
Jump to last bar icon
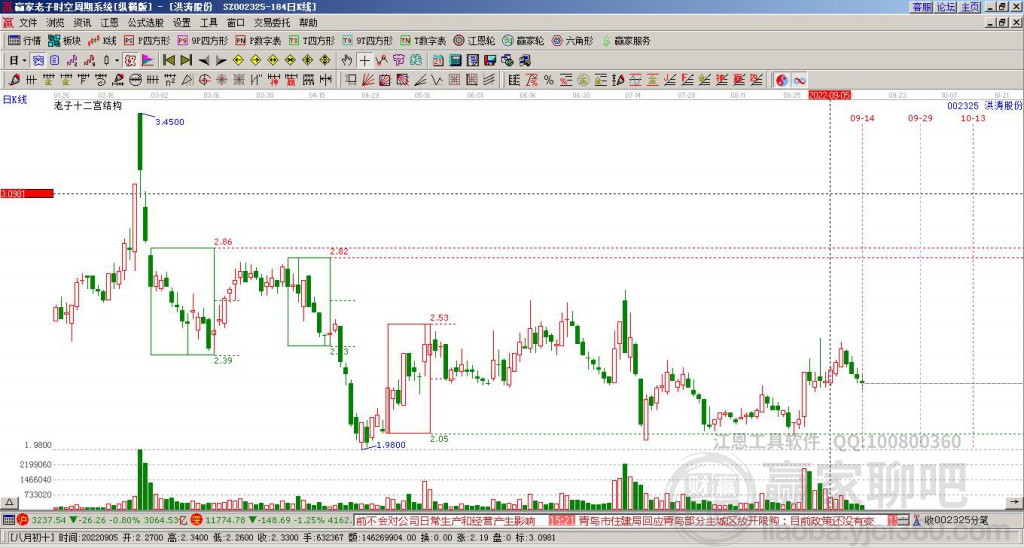[x=186, y=60]
